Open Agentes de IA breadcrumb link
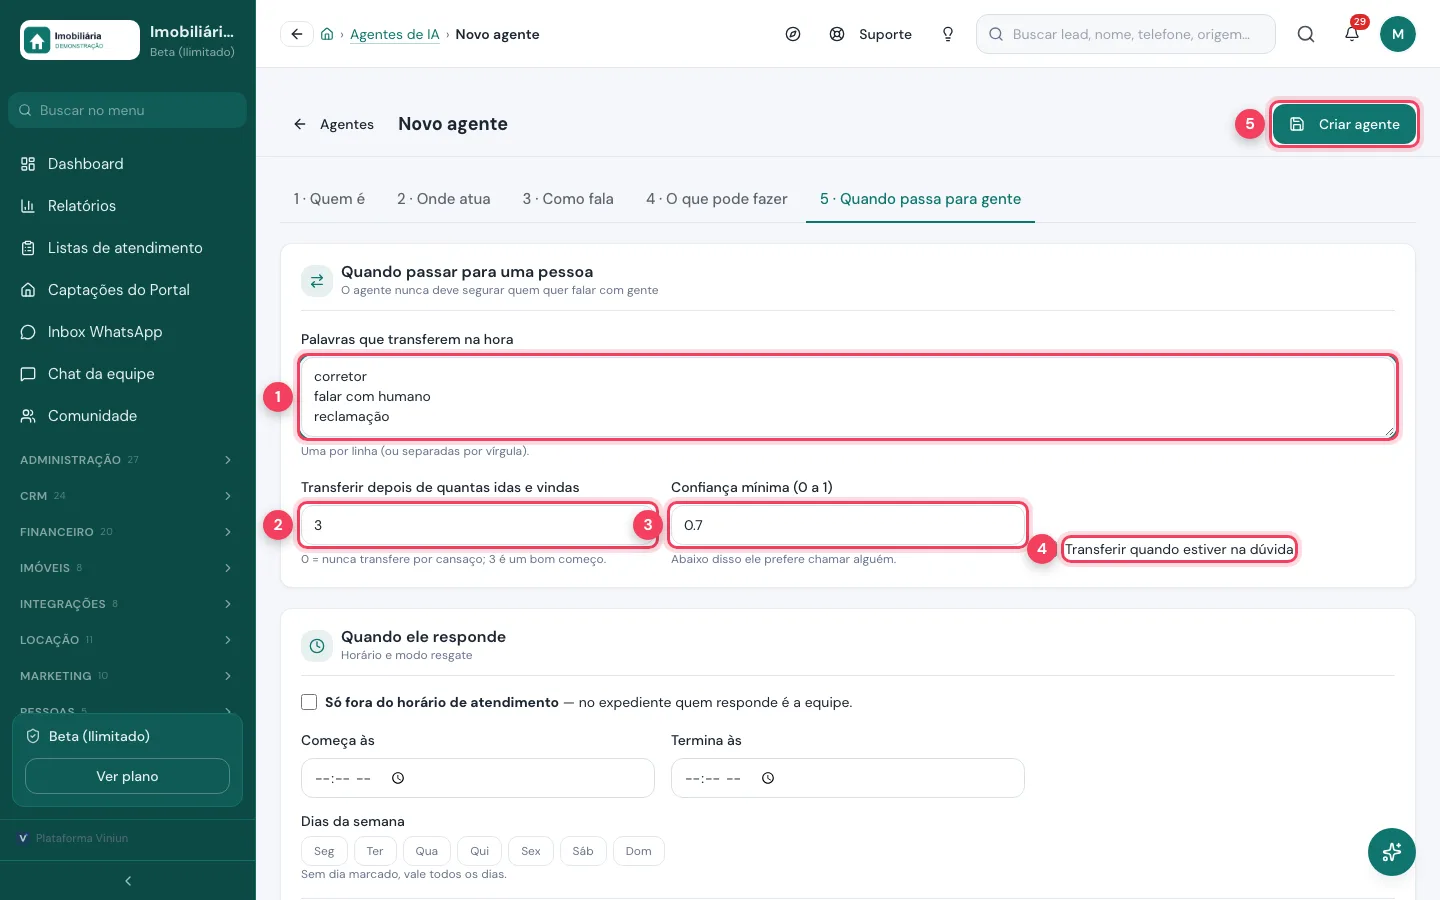Image resolution: width=1440 pixels, height=900 pixels. [x=395, y=34]
